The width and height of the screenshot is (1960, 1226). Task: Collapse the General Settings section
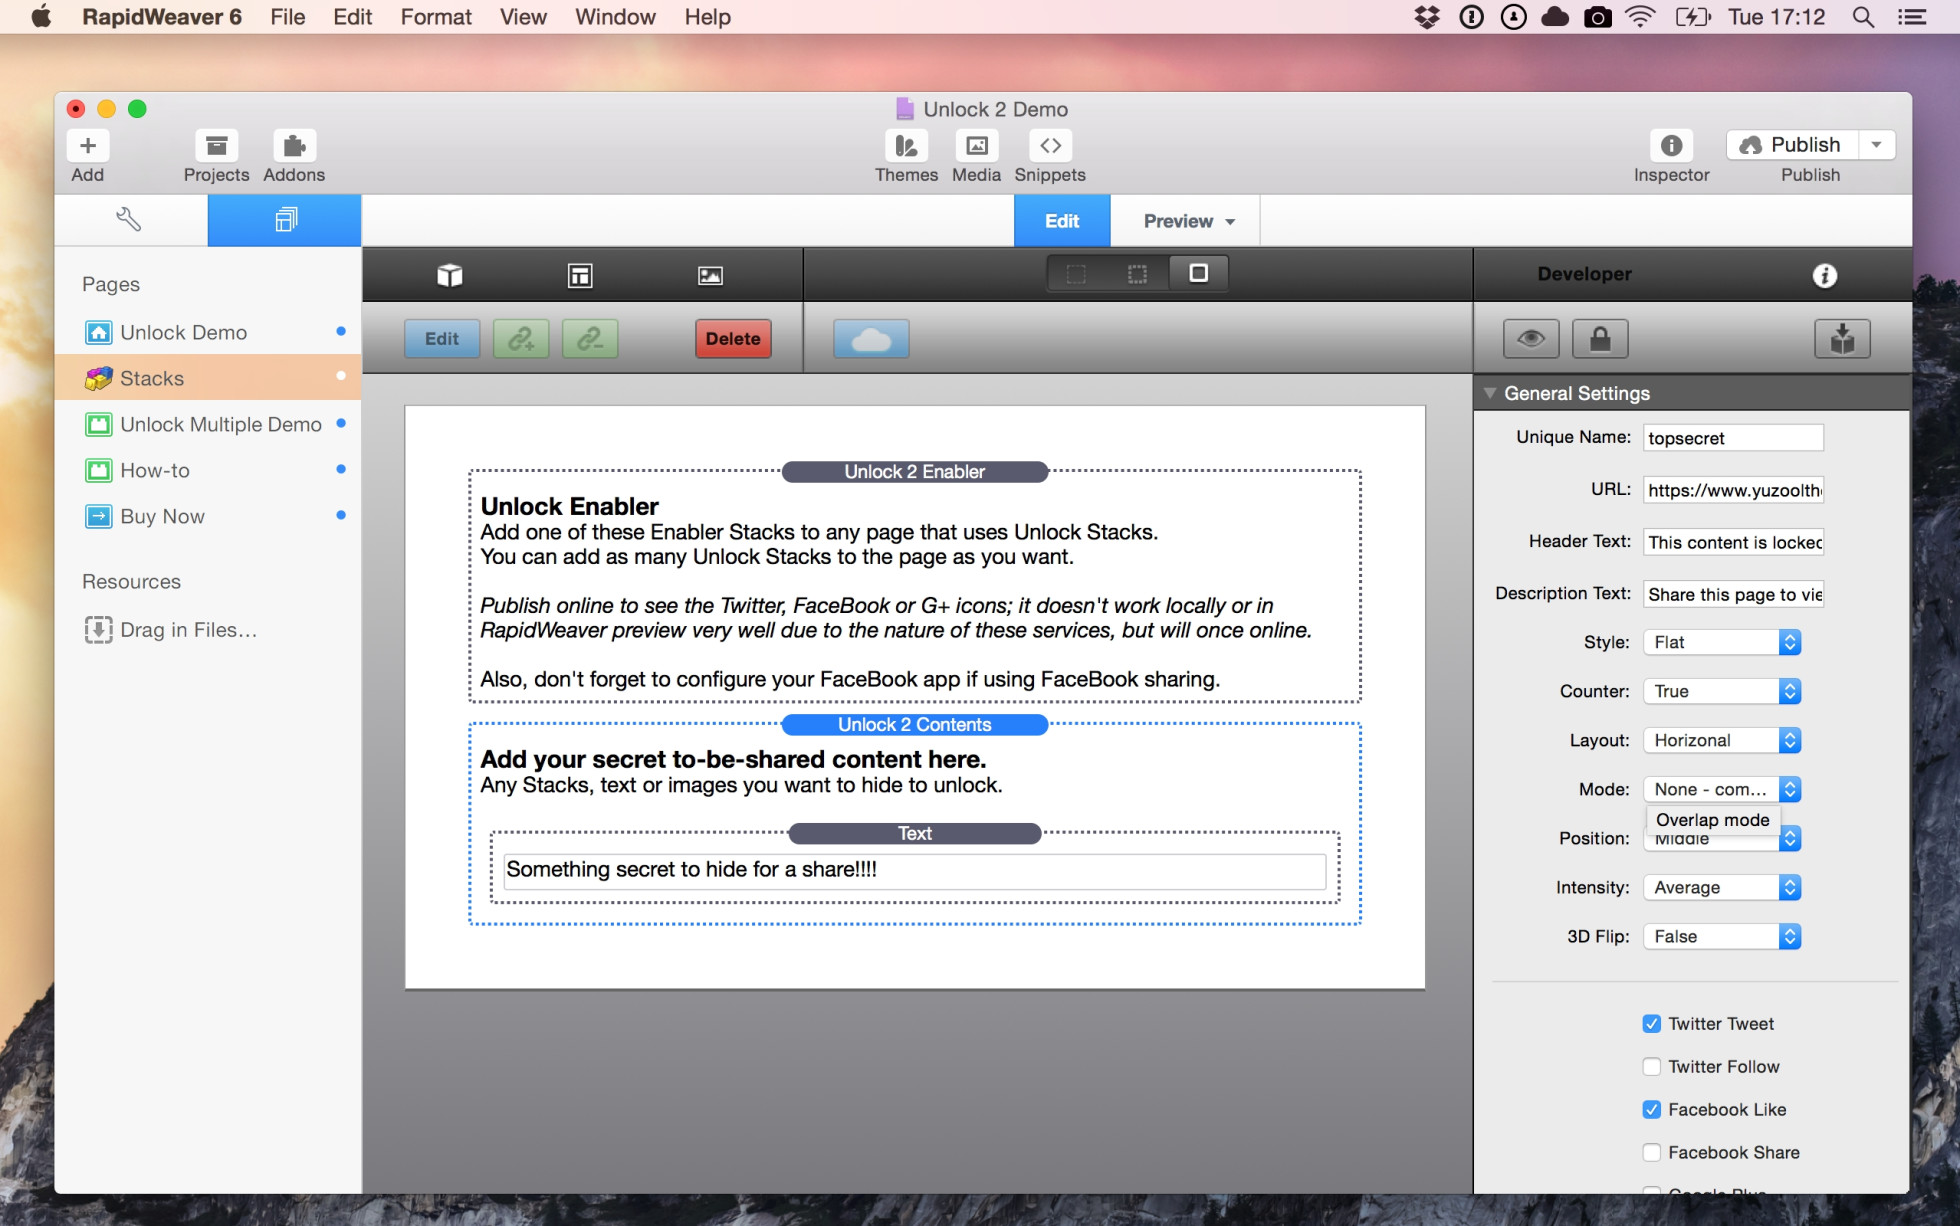pos(1490,393)
